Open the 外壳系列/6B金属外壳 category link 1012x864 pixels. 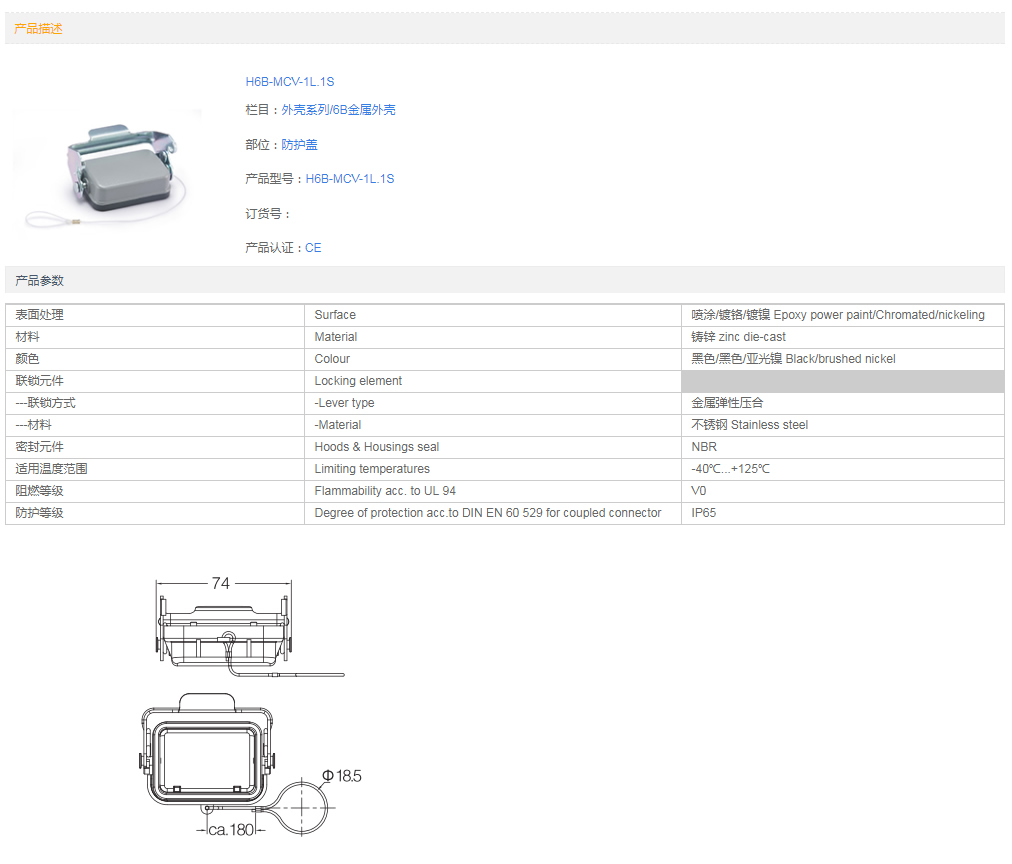click(x=338, y=110)
